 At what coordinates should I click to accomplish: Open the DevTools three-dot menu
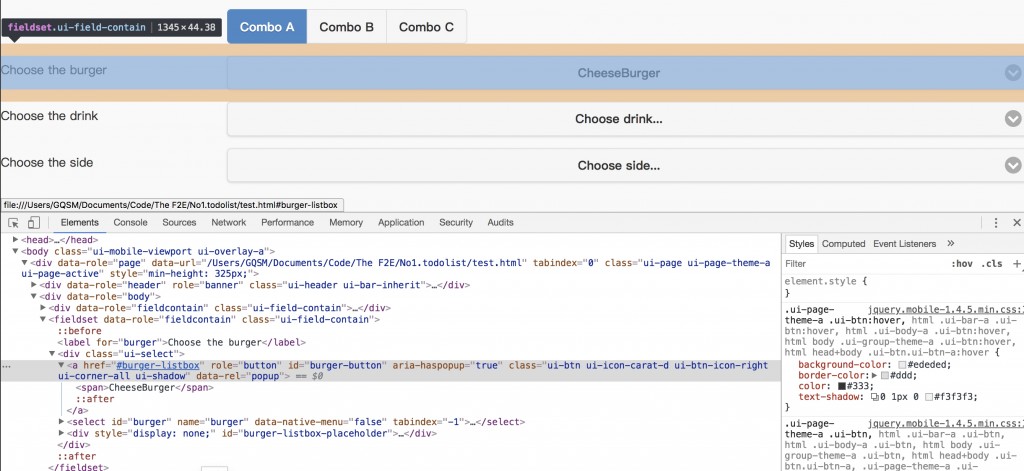[996, 223]
